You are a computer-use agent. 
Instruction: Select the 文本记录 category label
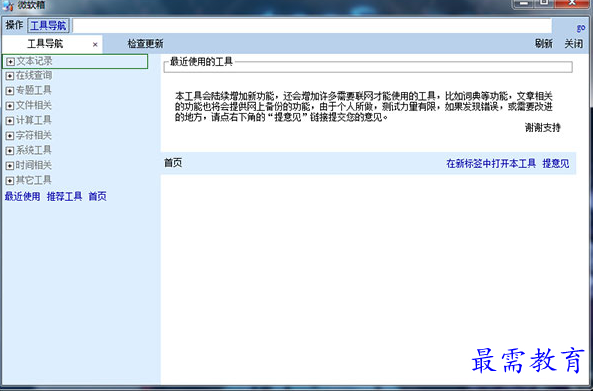[x=34, y=61]
